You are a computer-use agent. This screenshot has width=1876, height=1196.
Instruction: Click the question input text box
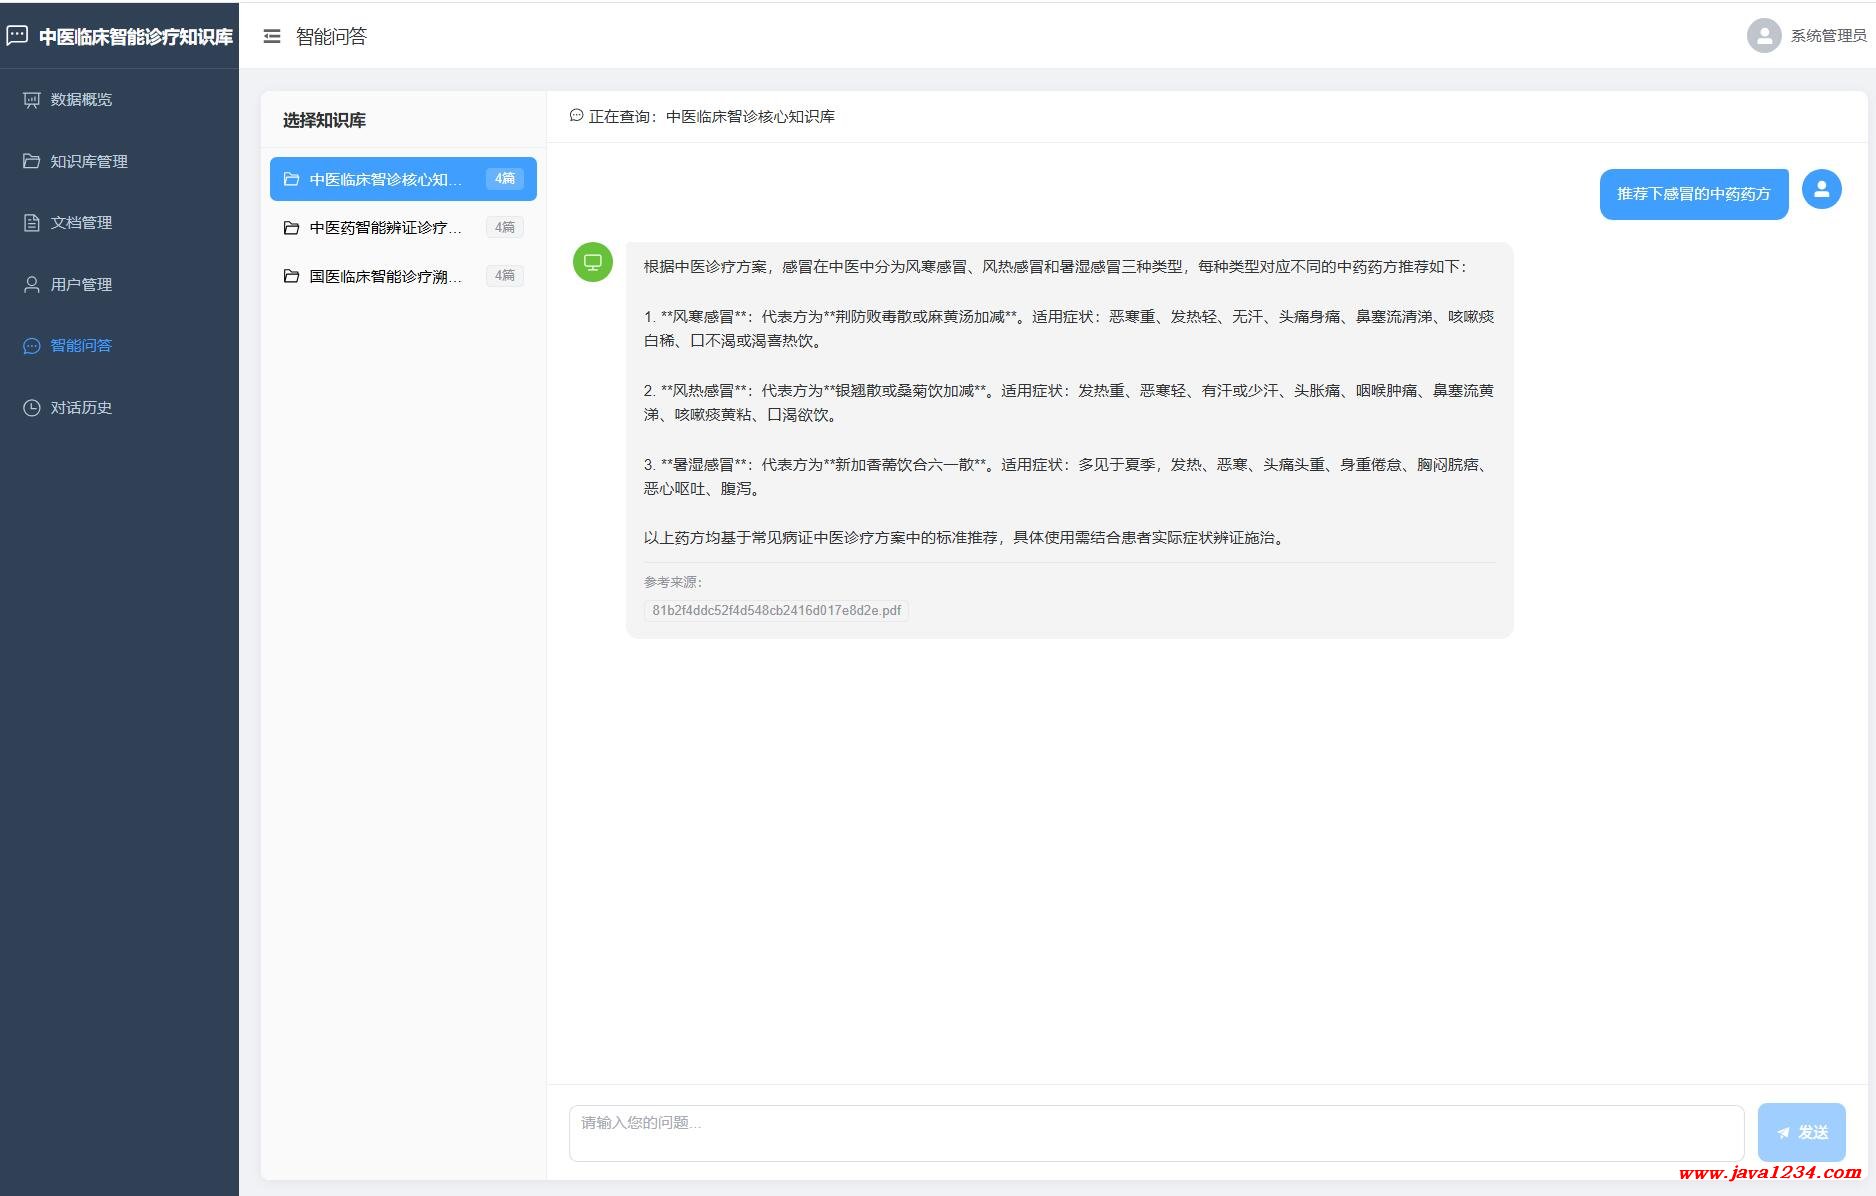coord(1155,1132)
